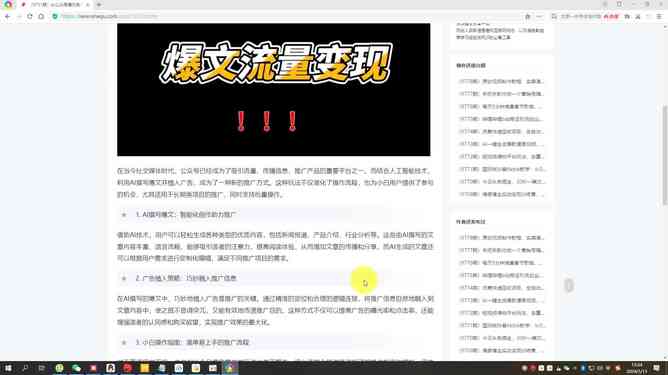Click the red hot-search label in toolbar
The image size is (668, 375).
click(x=611, y=16)
